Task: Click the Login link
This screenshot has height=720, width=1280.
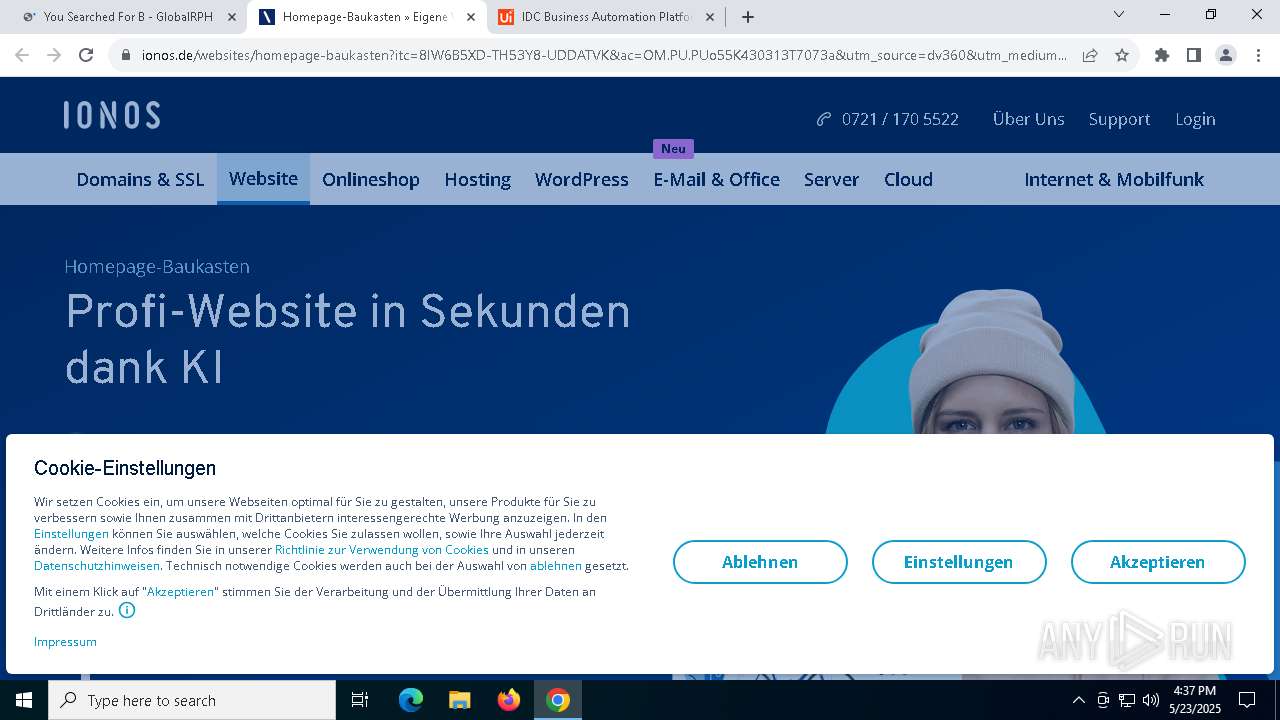Action: click(1195, 119)
